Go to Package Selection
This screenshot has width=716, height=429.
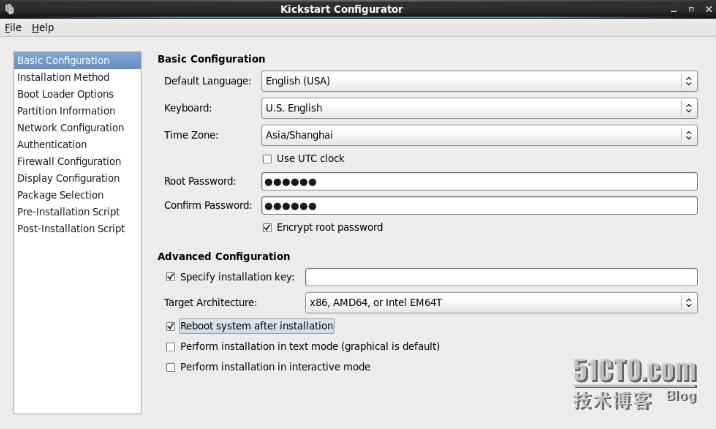pyautogui.click(x=77, y=195)
